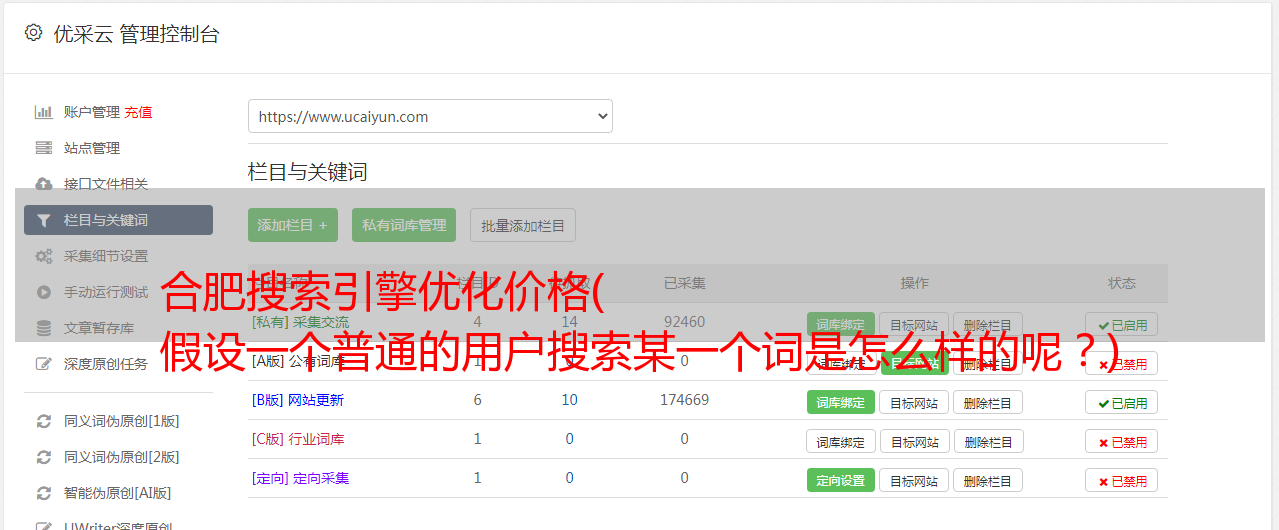Click the gears icon for 采集细节设置
The height and width of the screenshot is (530, 1279).
tap(44, 256)
